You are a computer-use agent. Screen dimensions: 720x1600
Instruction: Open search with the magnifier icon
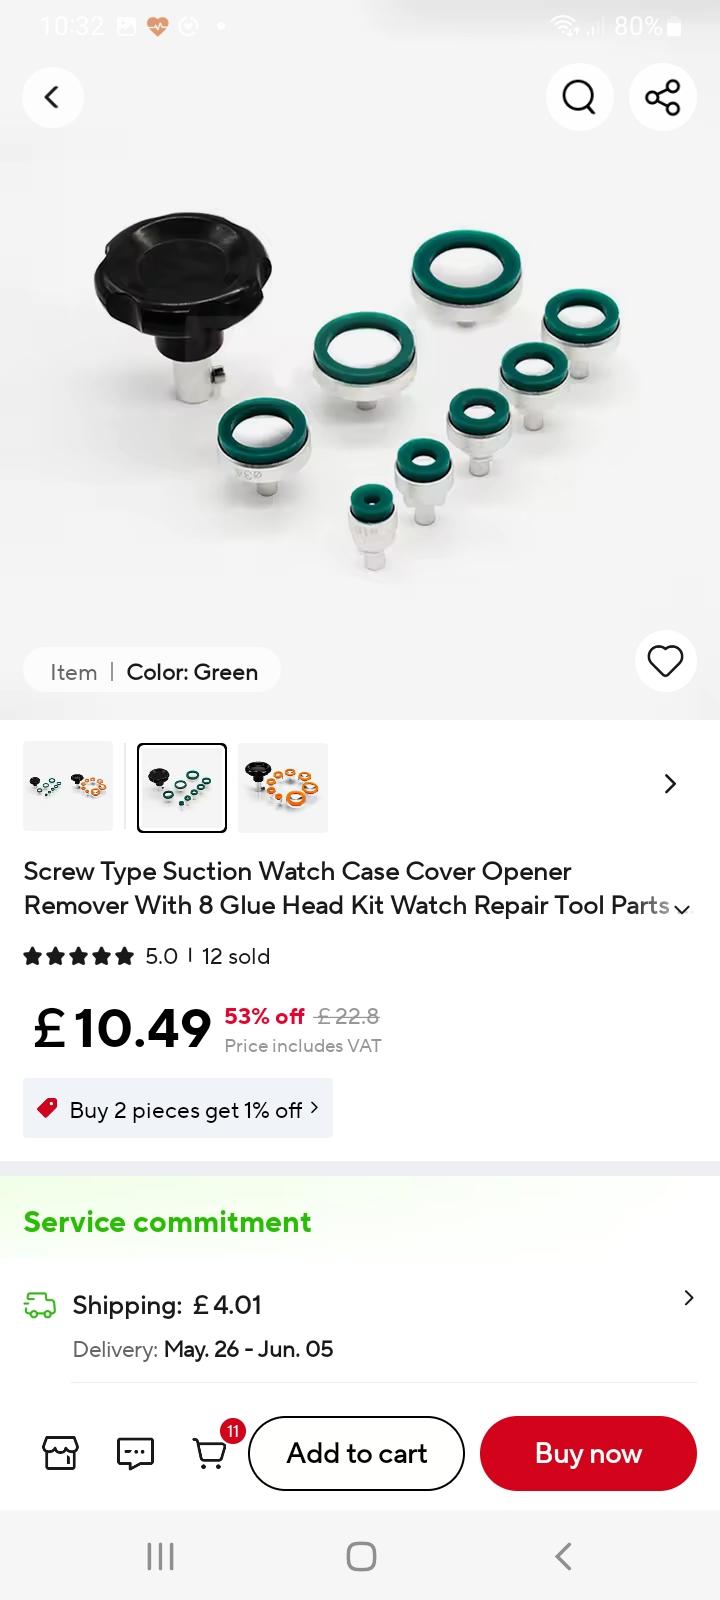(x=579, y=97)
